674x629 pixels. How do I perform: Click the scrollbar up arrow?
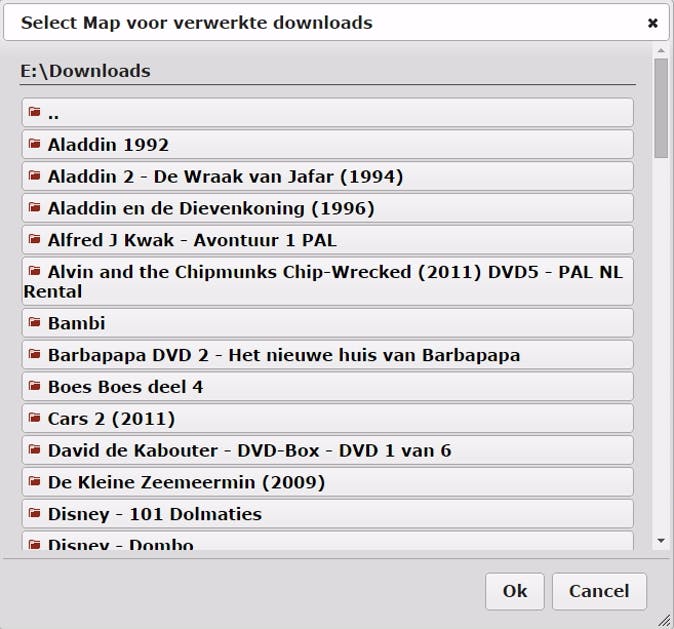[661, 51]
